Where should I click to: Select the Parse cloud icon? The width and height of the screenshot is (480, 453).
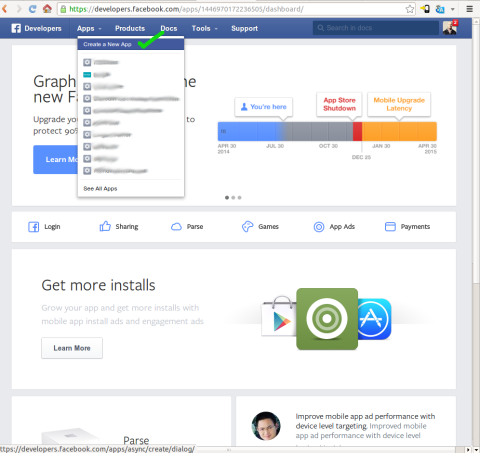click(x=176, y=227)
